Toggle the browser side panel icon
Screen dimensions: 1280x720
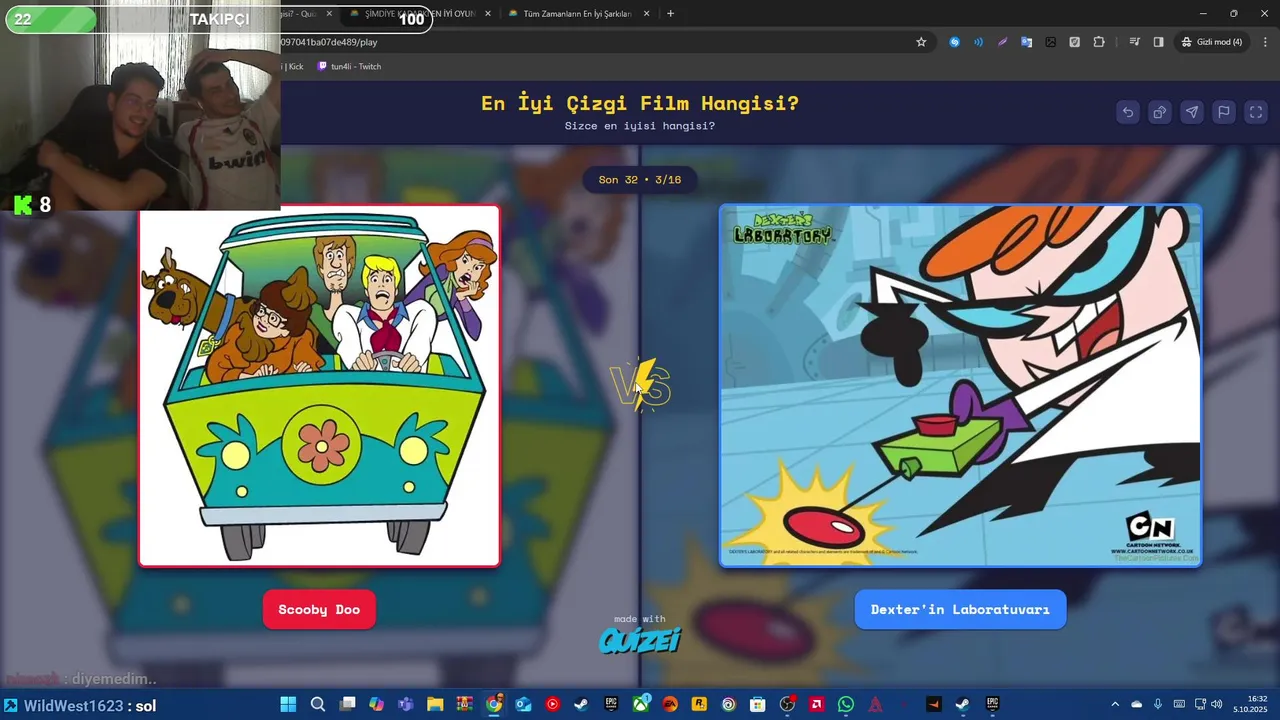point(1158,42)
